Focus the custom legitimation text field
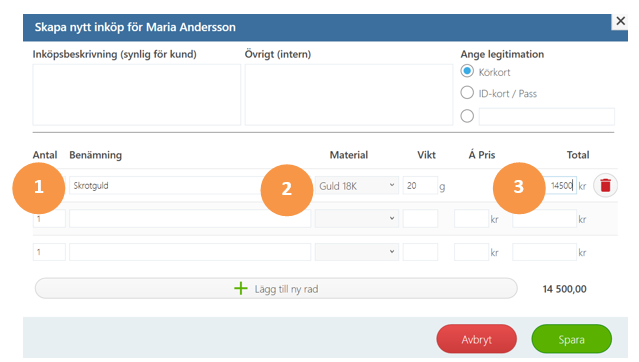This screenshot has width=639, height=362. [546, 117]
